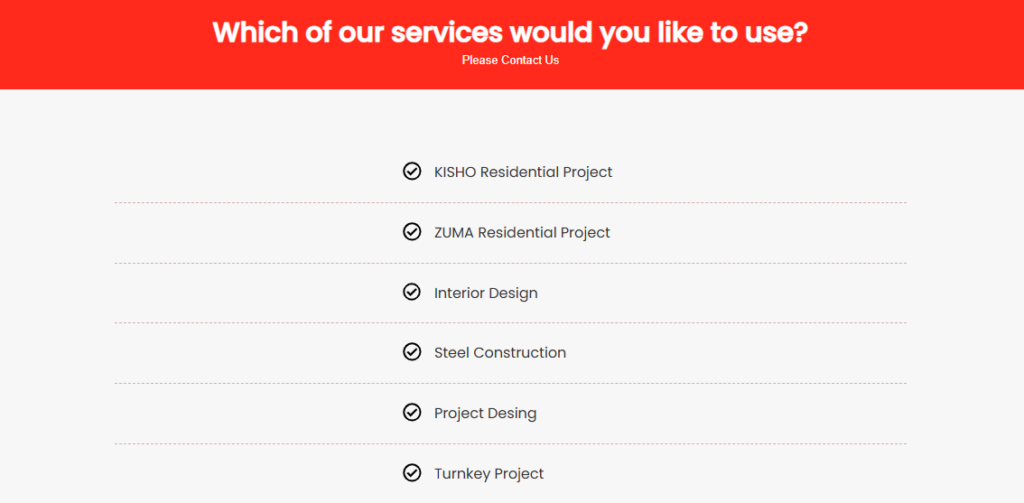Open the Turnkey Project service text

point(488,474)
